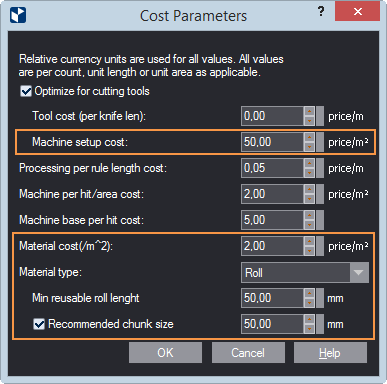Click OK to confirm cost parameters

point(165,353)
